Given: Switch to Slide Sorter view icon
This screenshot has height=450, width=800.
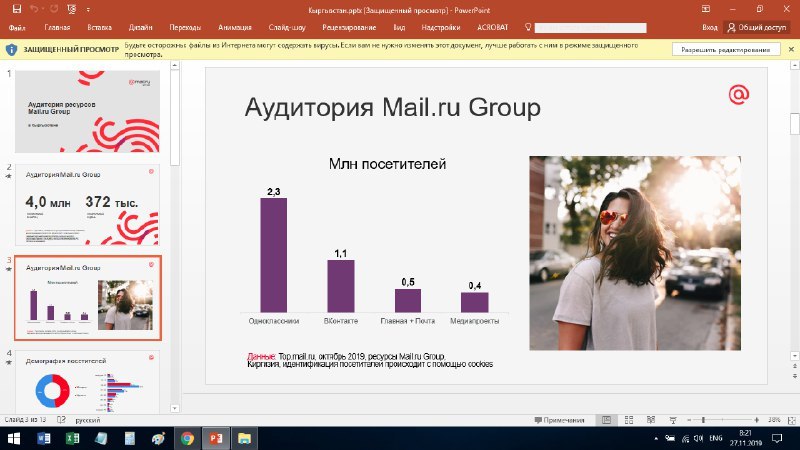Looking at the screenshot, I should tap(629, 420).
